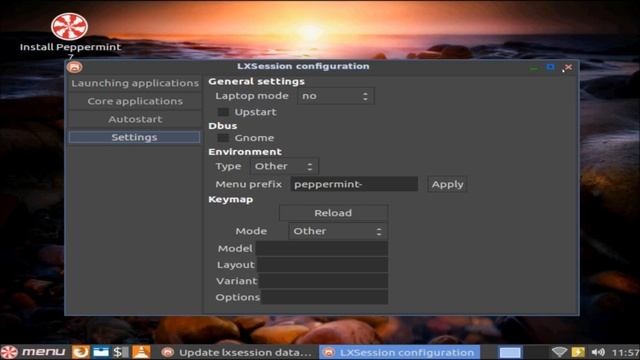This screenshot has width=640, height=360.
Task: Switch to Core applications tab
Action: click(x=135, y=101)
